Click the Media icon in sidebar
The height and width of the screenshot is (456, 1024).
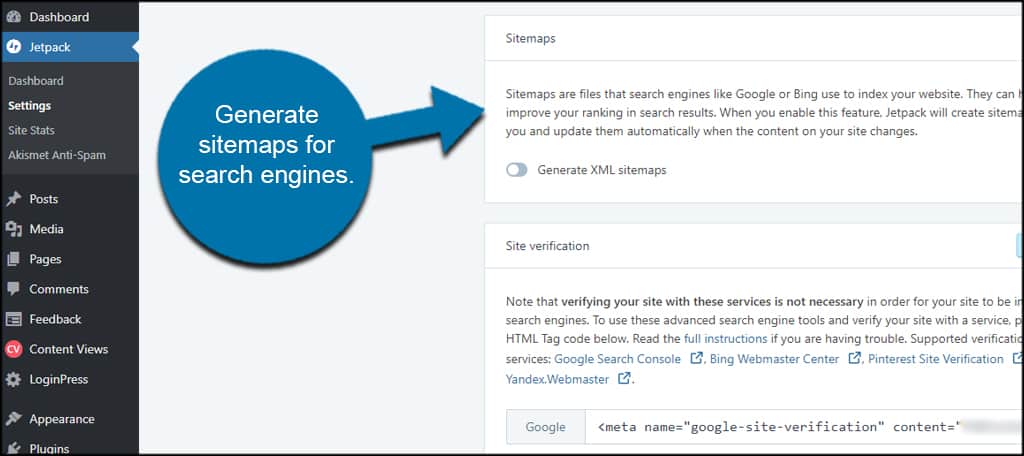coord(13,229)
